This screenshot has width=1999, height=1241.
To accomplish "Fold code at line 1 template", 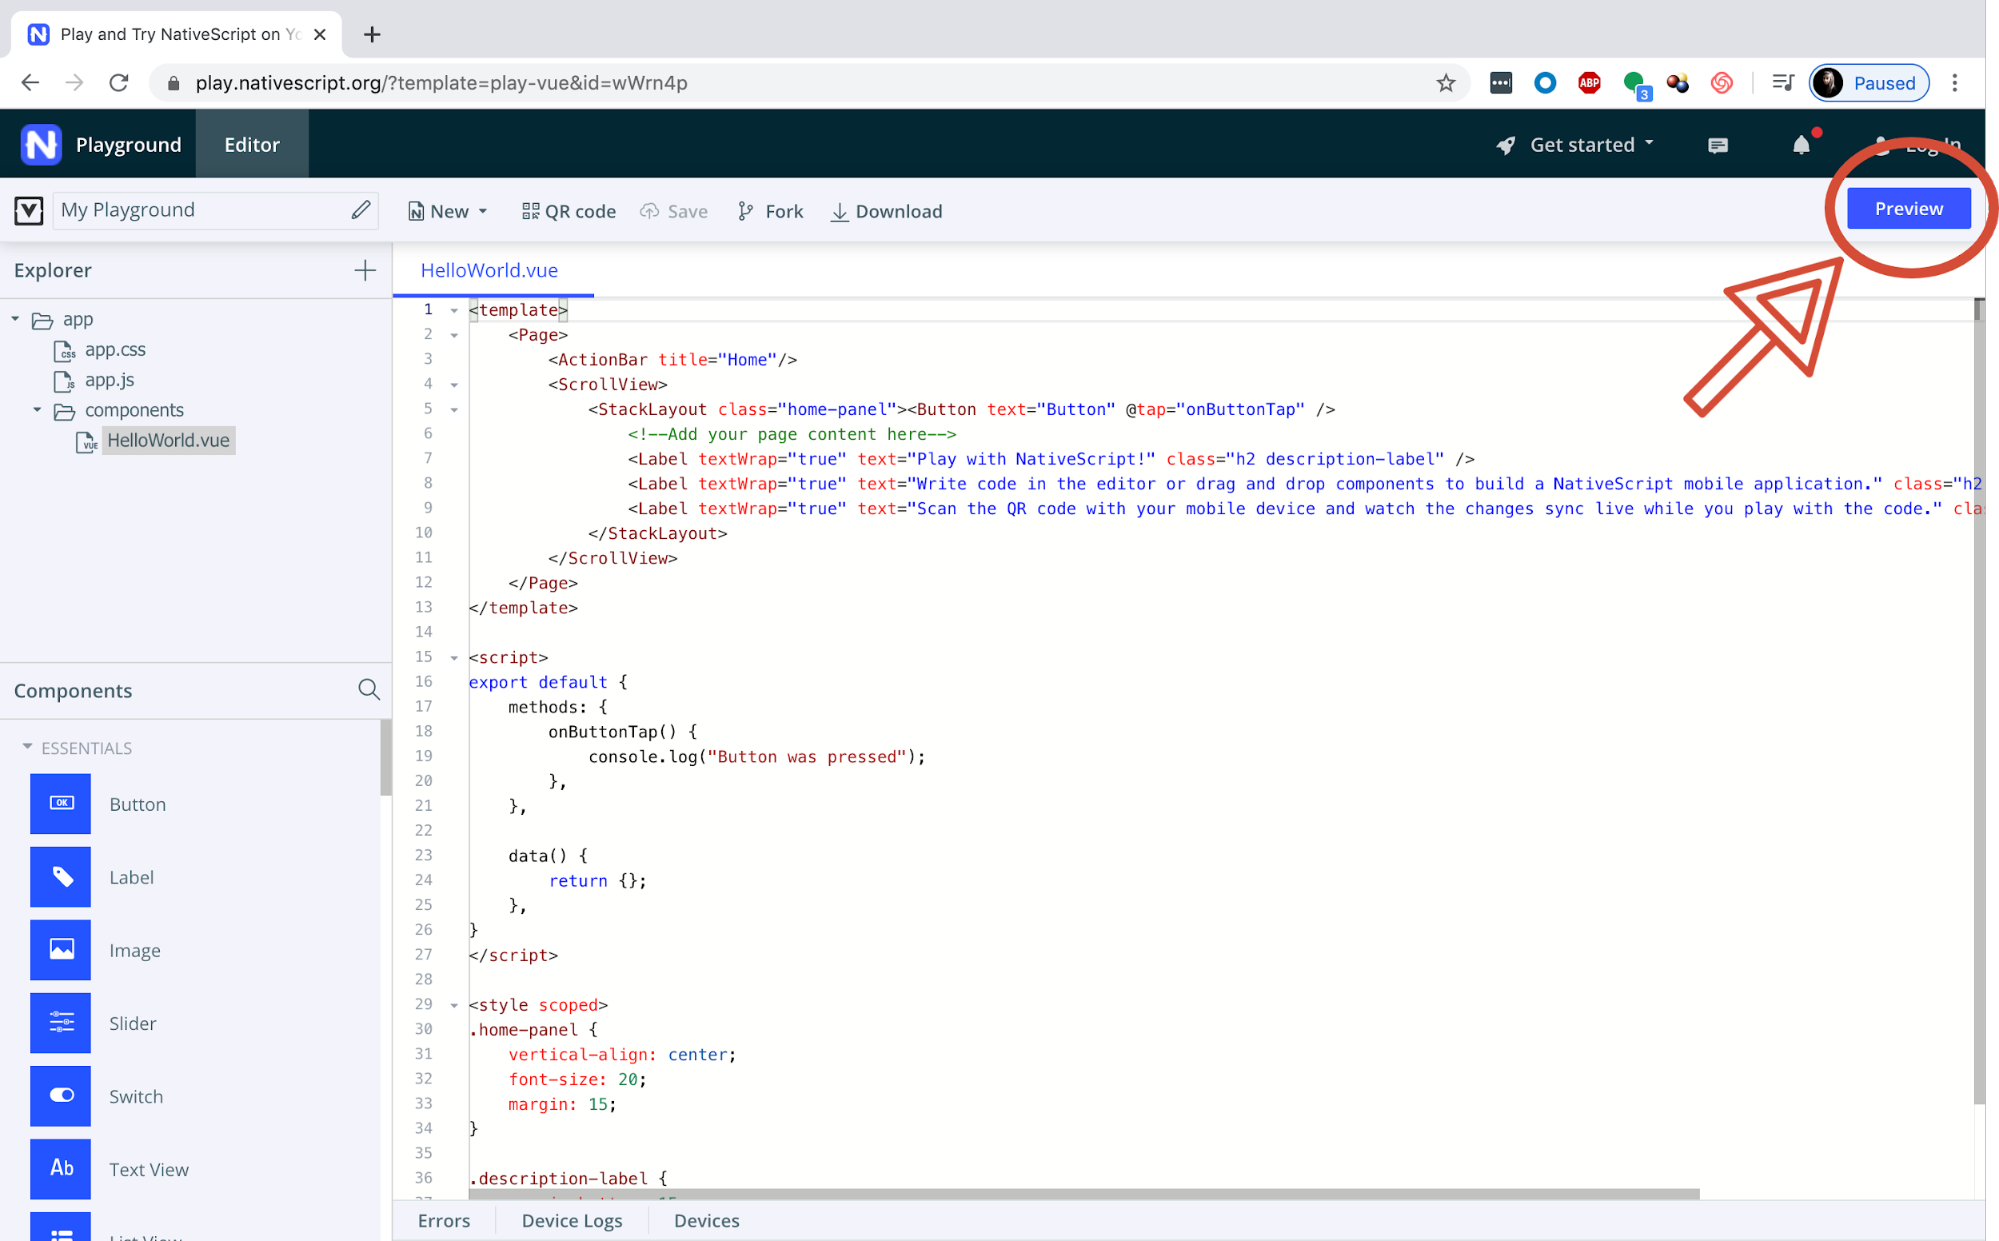I will [454, 311].
